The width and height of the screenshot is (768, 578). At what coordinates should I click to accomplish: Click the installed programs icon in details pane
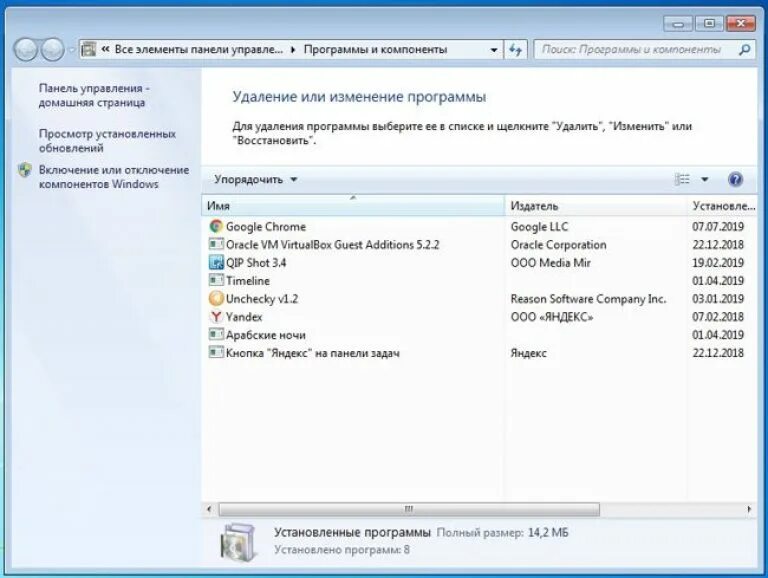tap(238, 542)
